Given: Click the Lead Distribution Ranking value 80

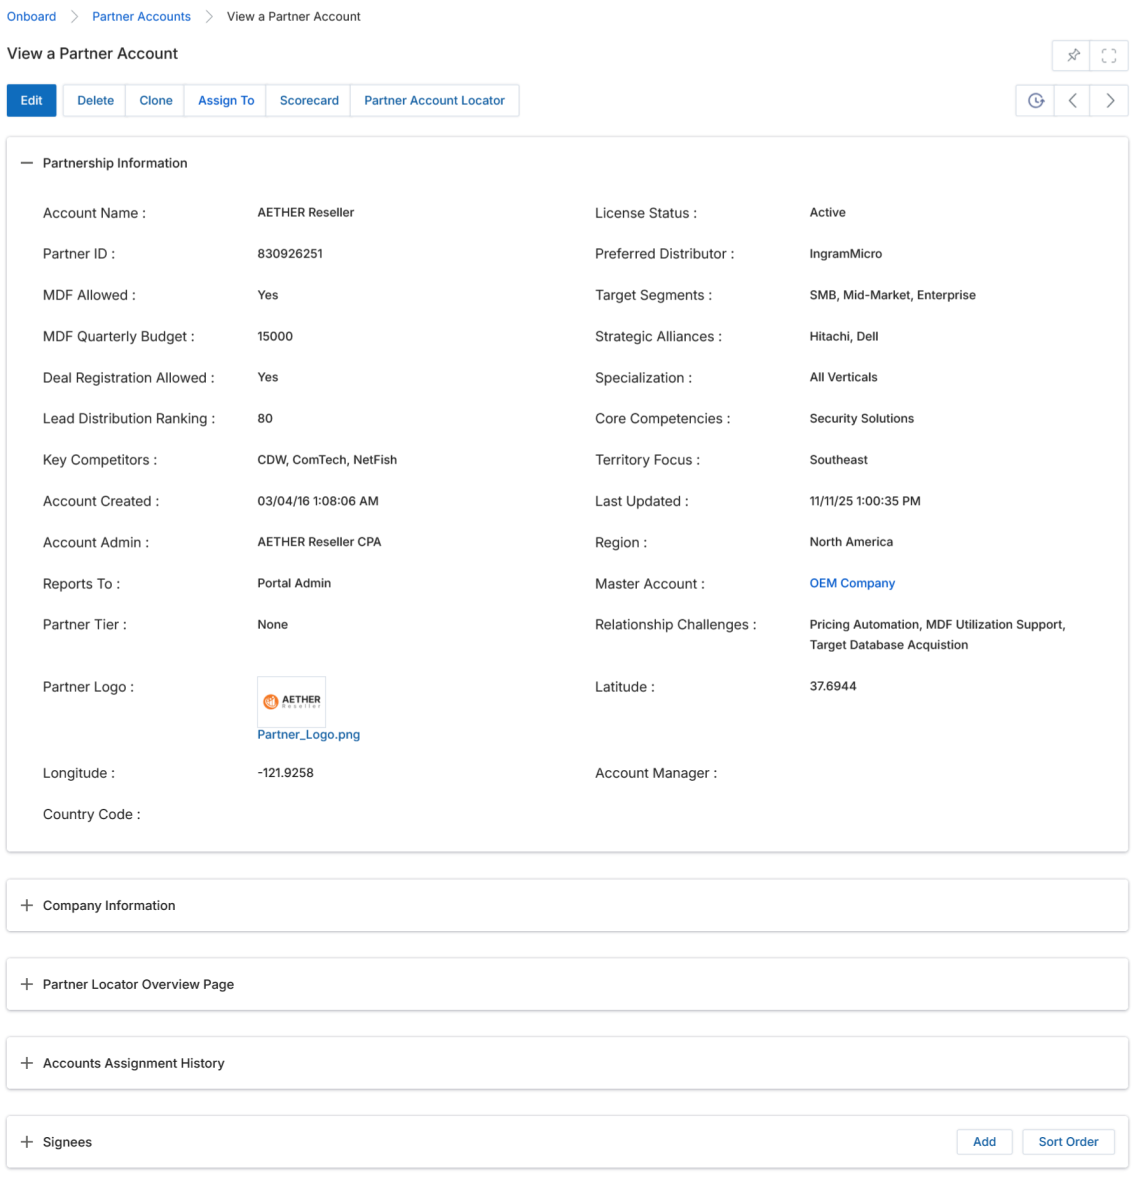Looking at the screenshot, I should (x=265, y=419).
